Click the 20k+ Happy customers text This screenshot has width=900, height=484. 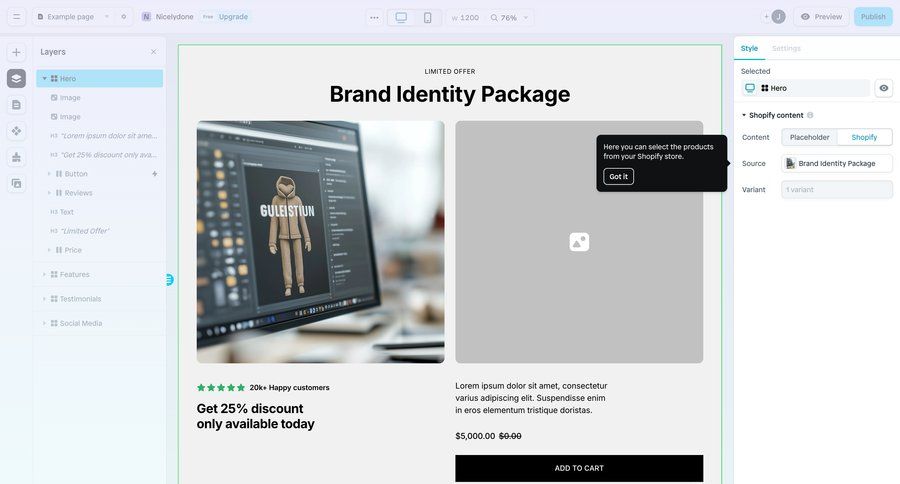pyautogui.click(x=289, y=388)
